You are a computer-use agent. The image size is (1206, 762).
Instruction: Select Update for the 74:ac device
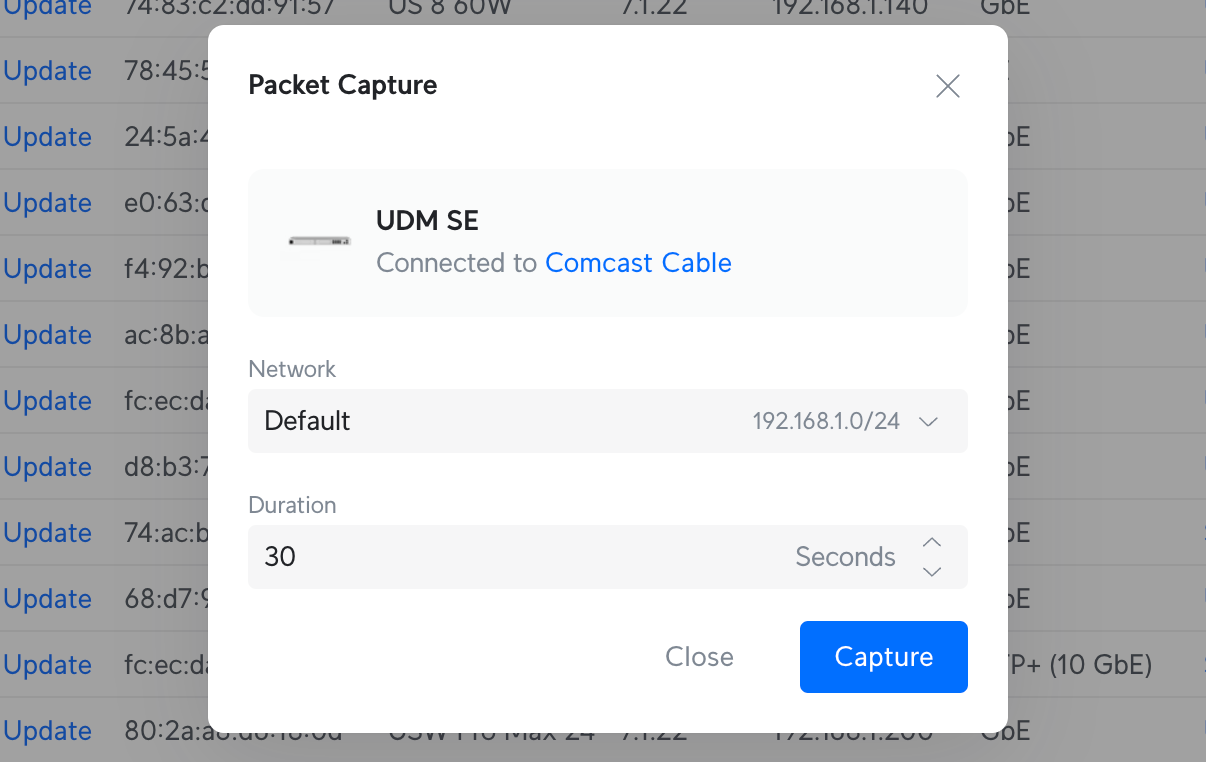tap(48, 533)
